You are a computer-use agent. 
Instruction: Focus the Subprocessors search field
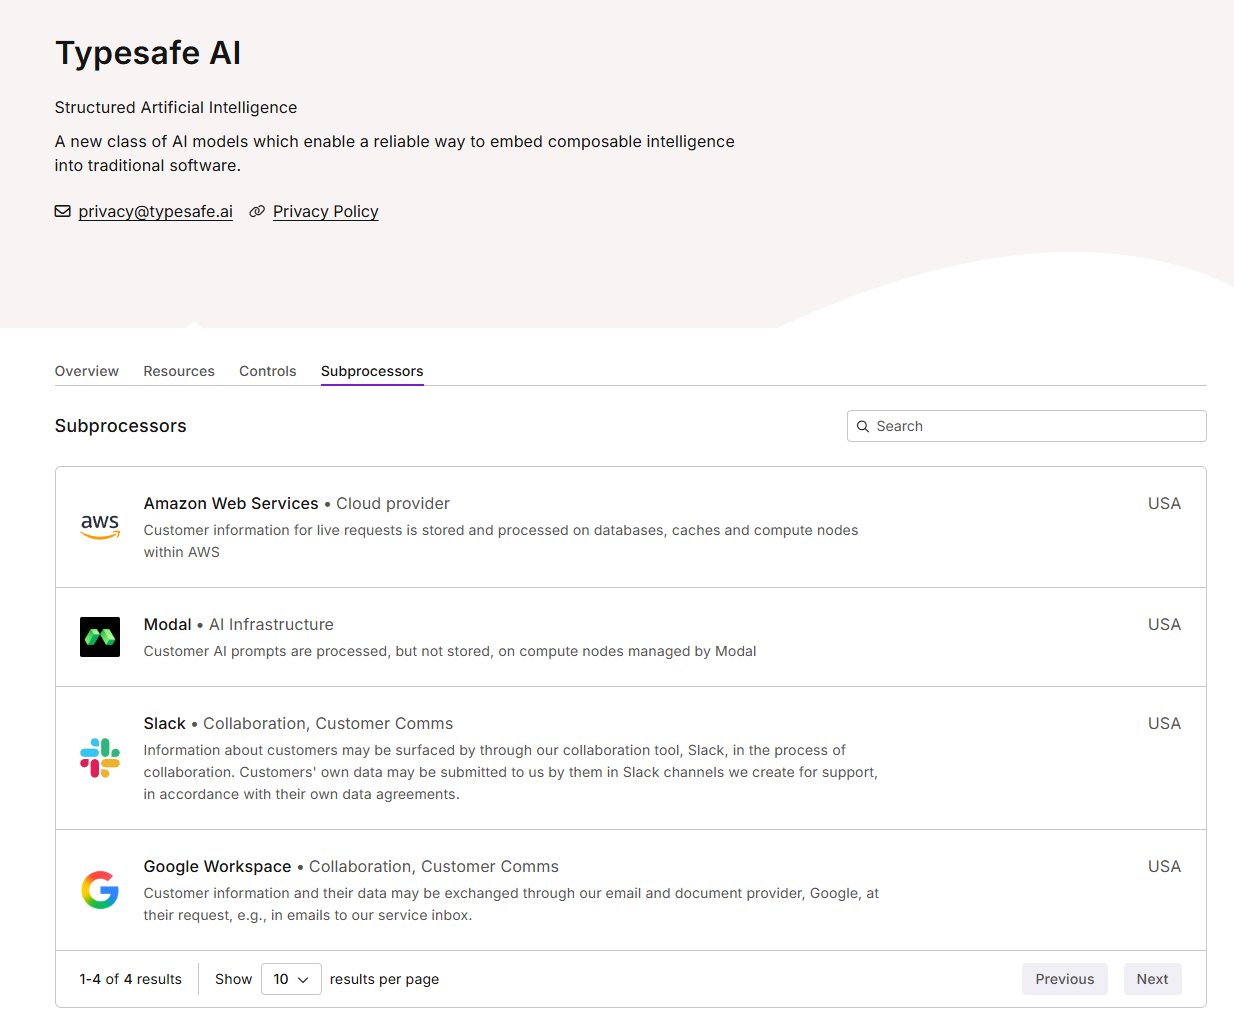1027,426
